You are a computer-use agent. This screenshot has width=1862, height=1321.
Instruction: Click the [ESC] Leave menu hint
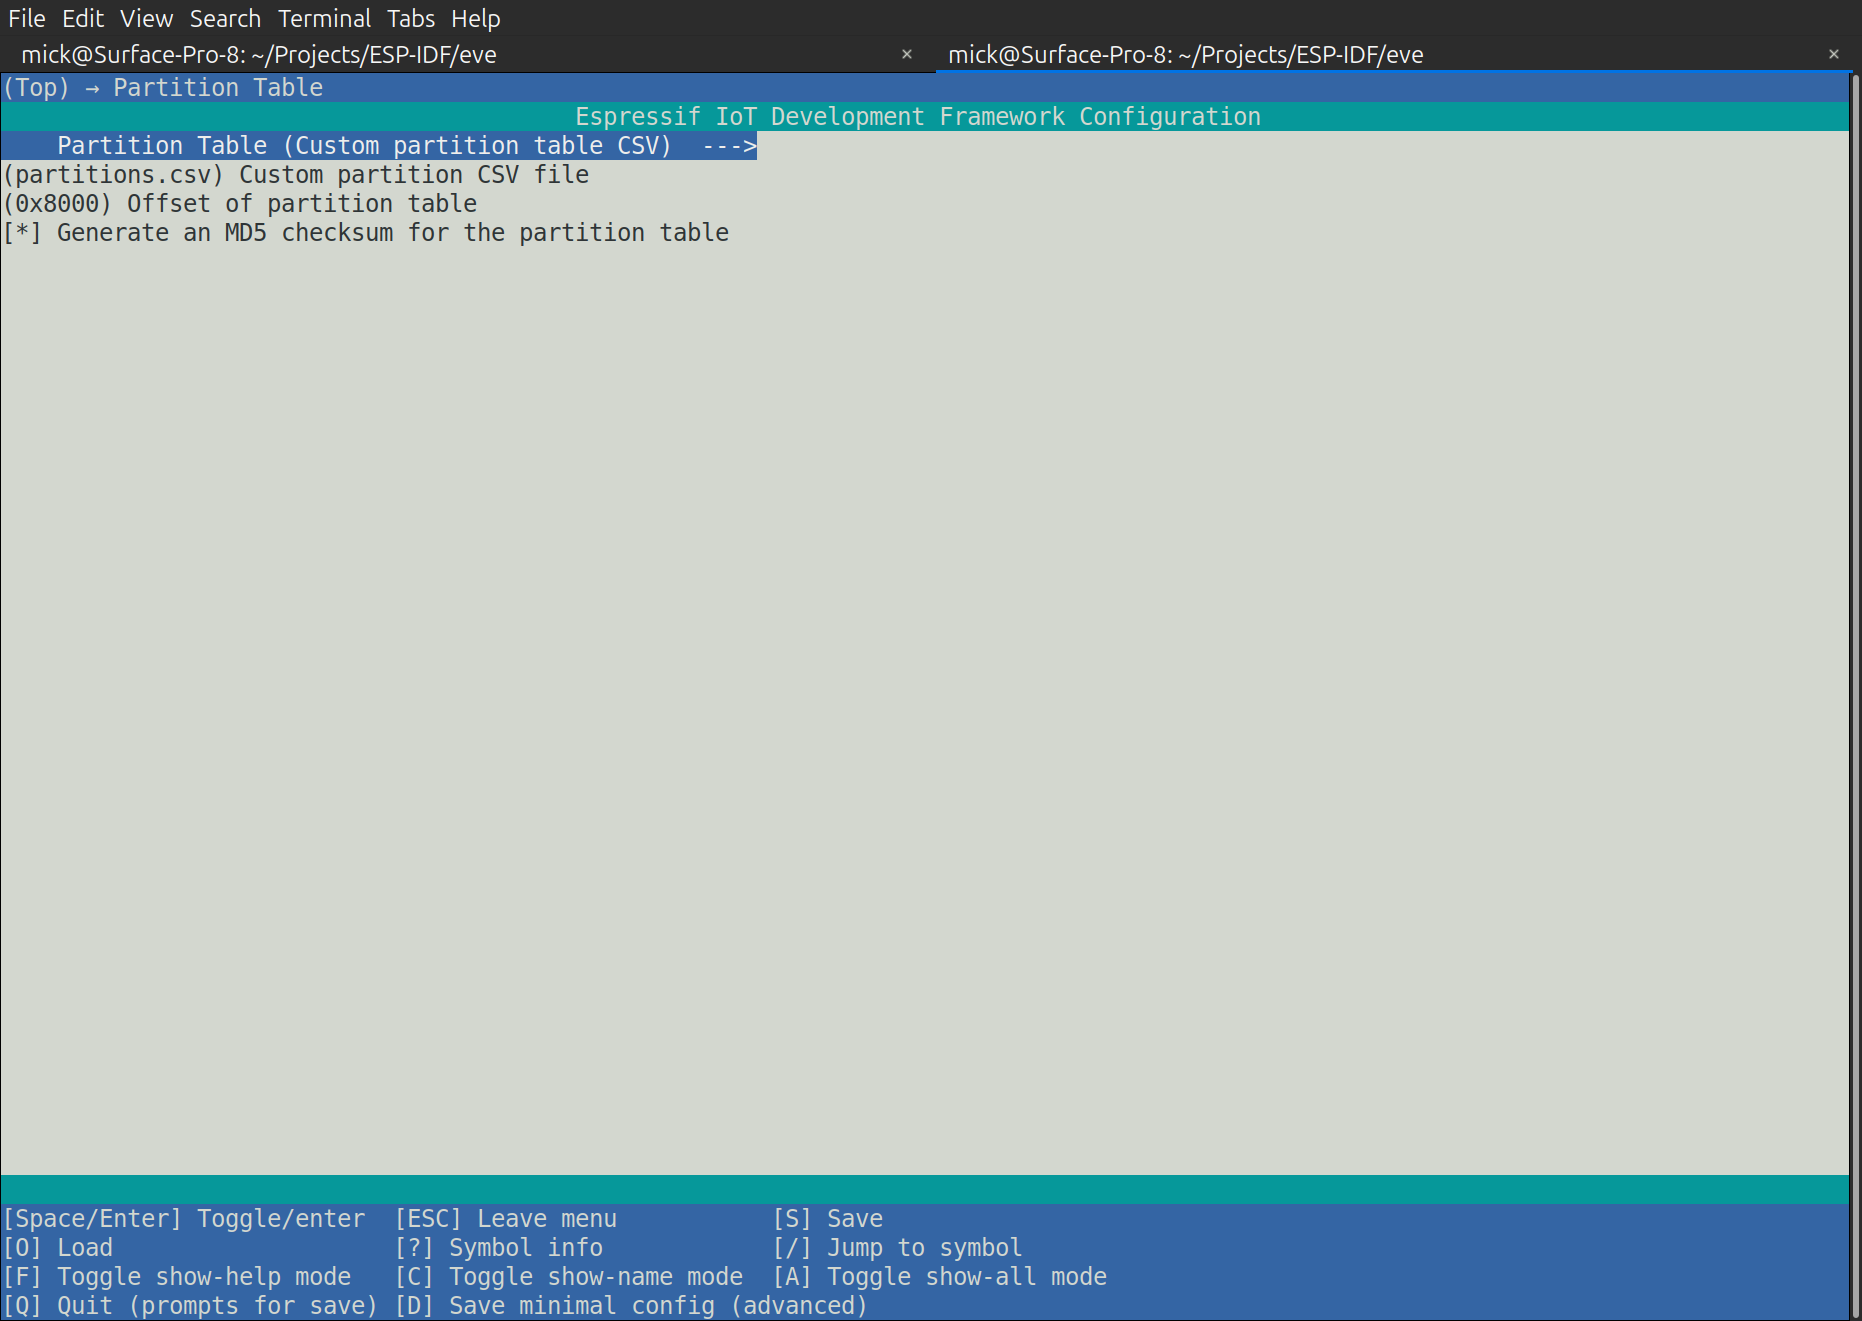506,1219
